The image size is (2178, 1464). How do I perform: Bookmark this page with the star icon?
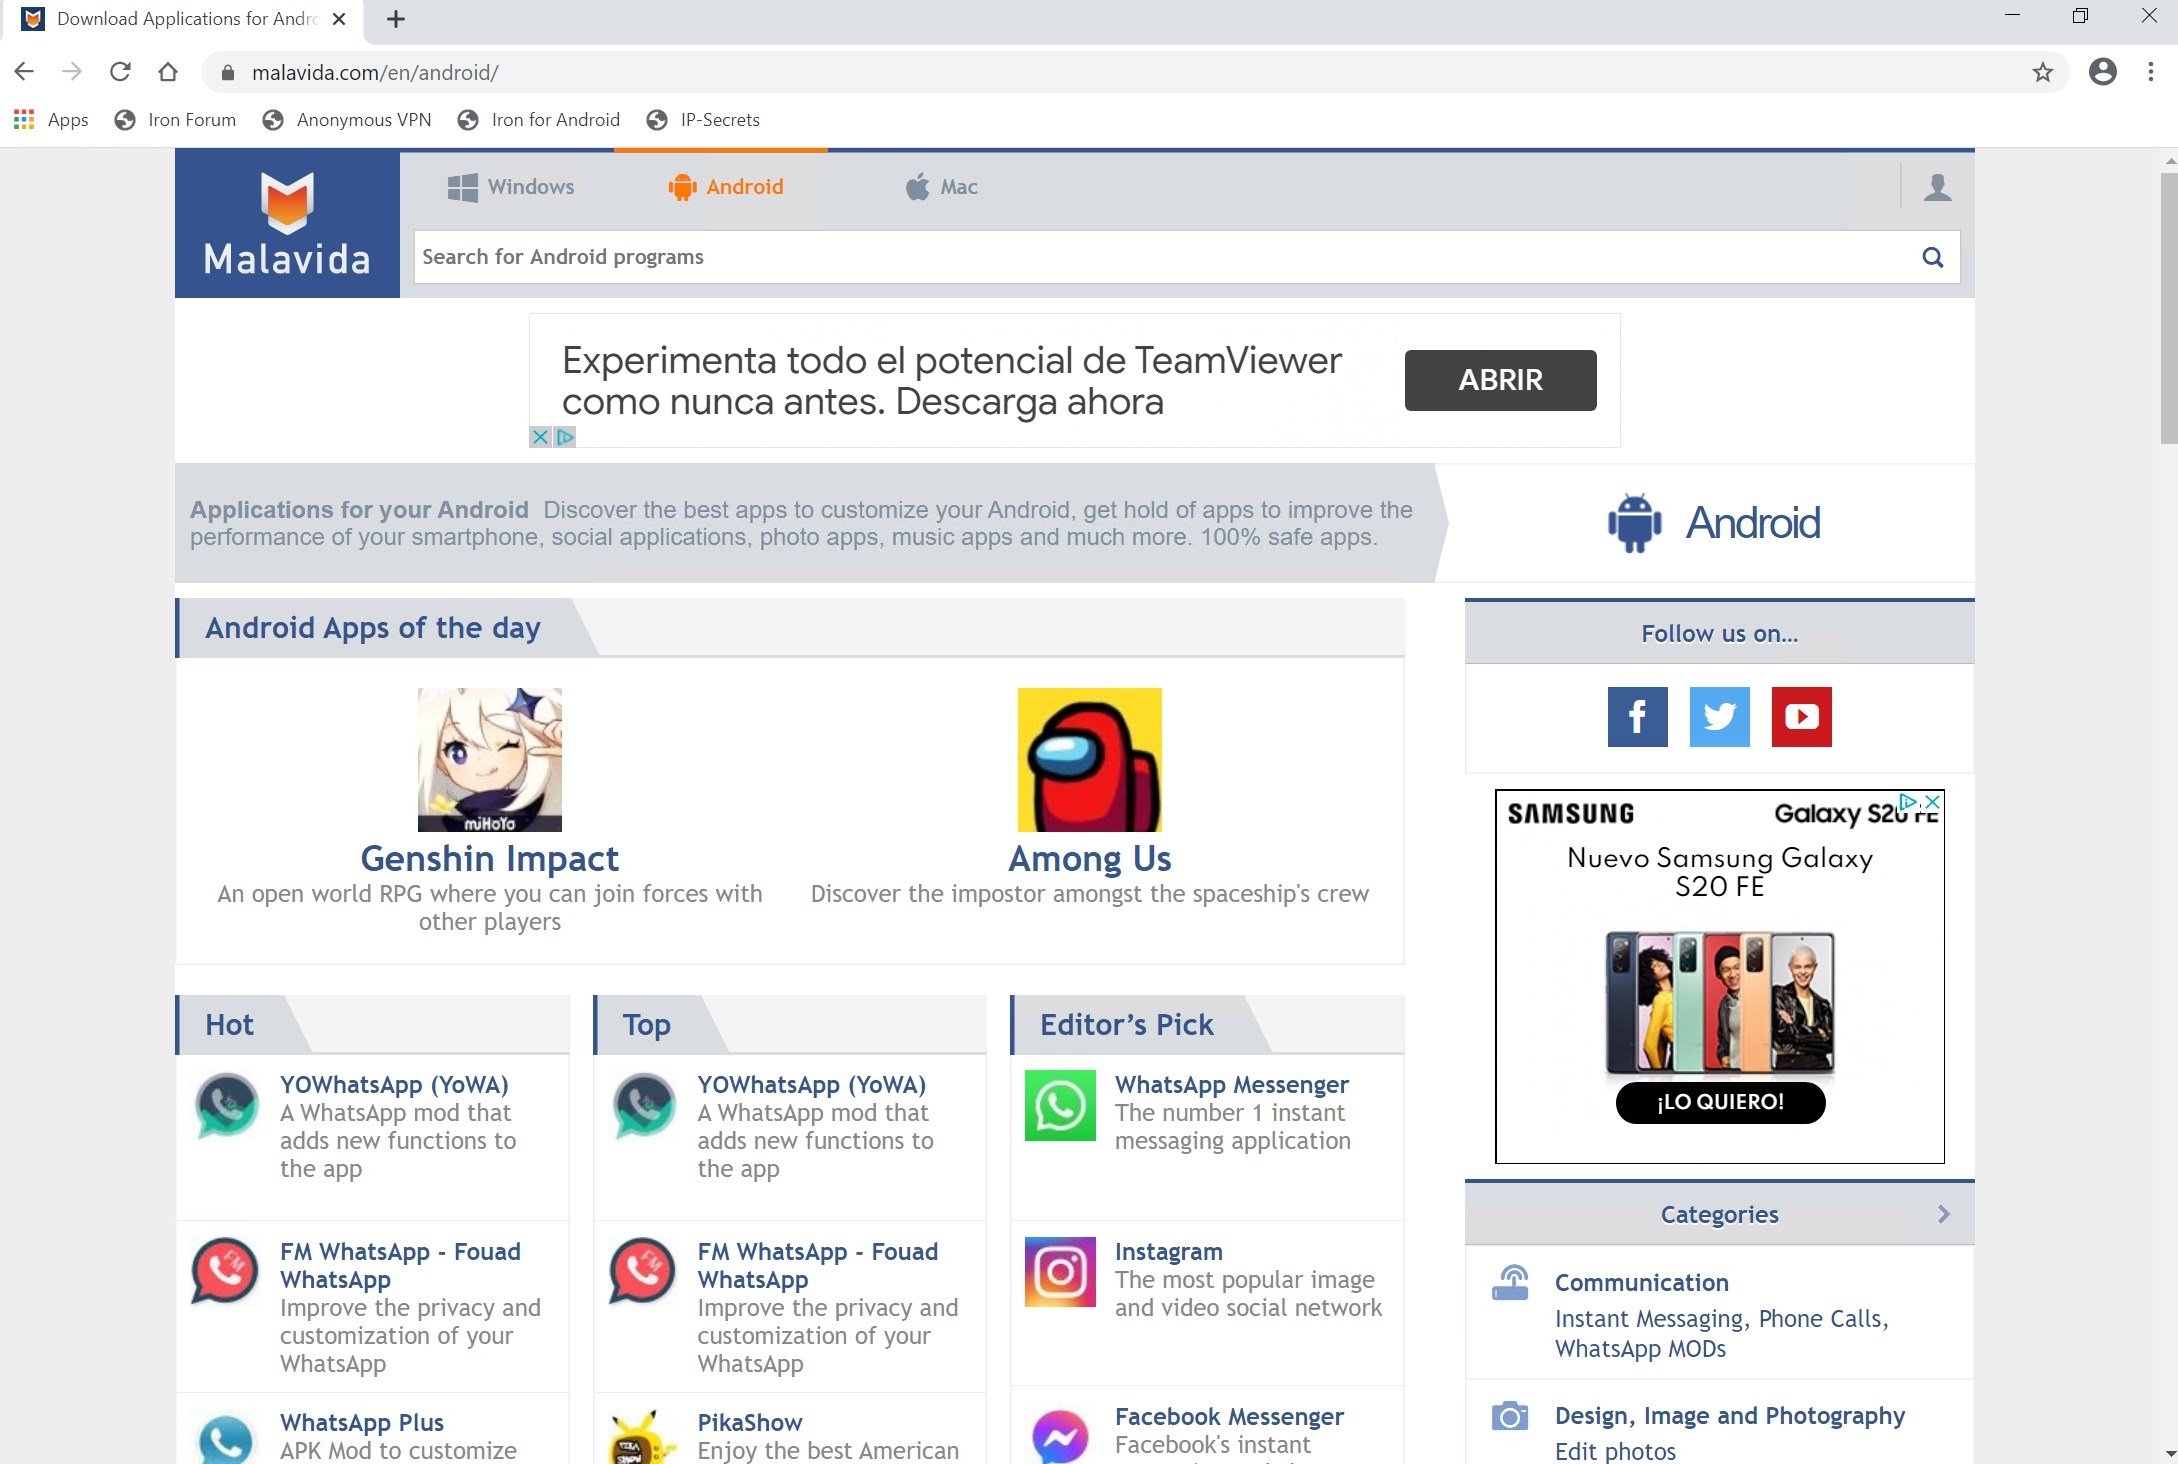coord(2043,72)
